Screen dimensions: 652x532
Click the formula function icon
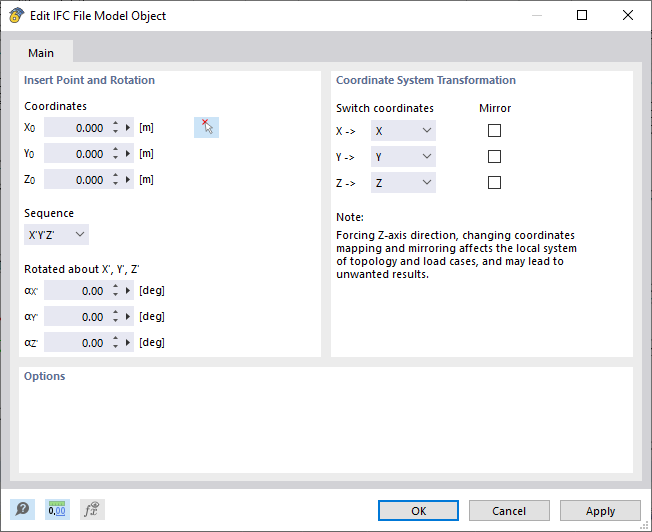pos(91,510)
